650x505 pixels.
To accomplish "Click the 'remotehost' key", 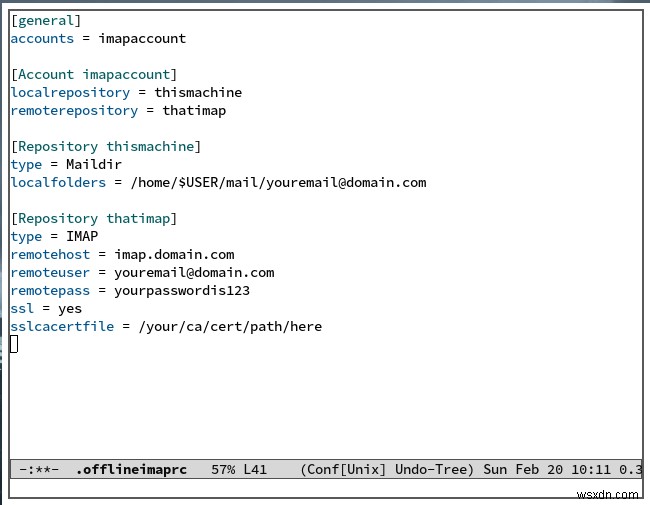I will 50,255.
